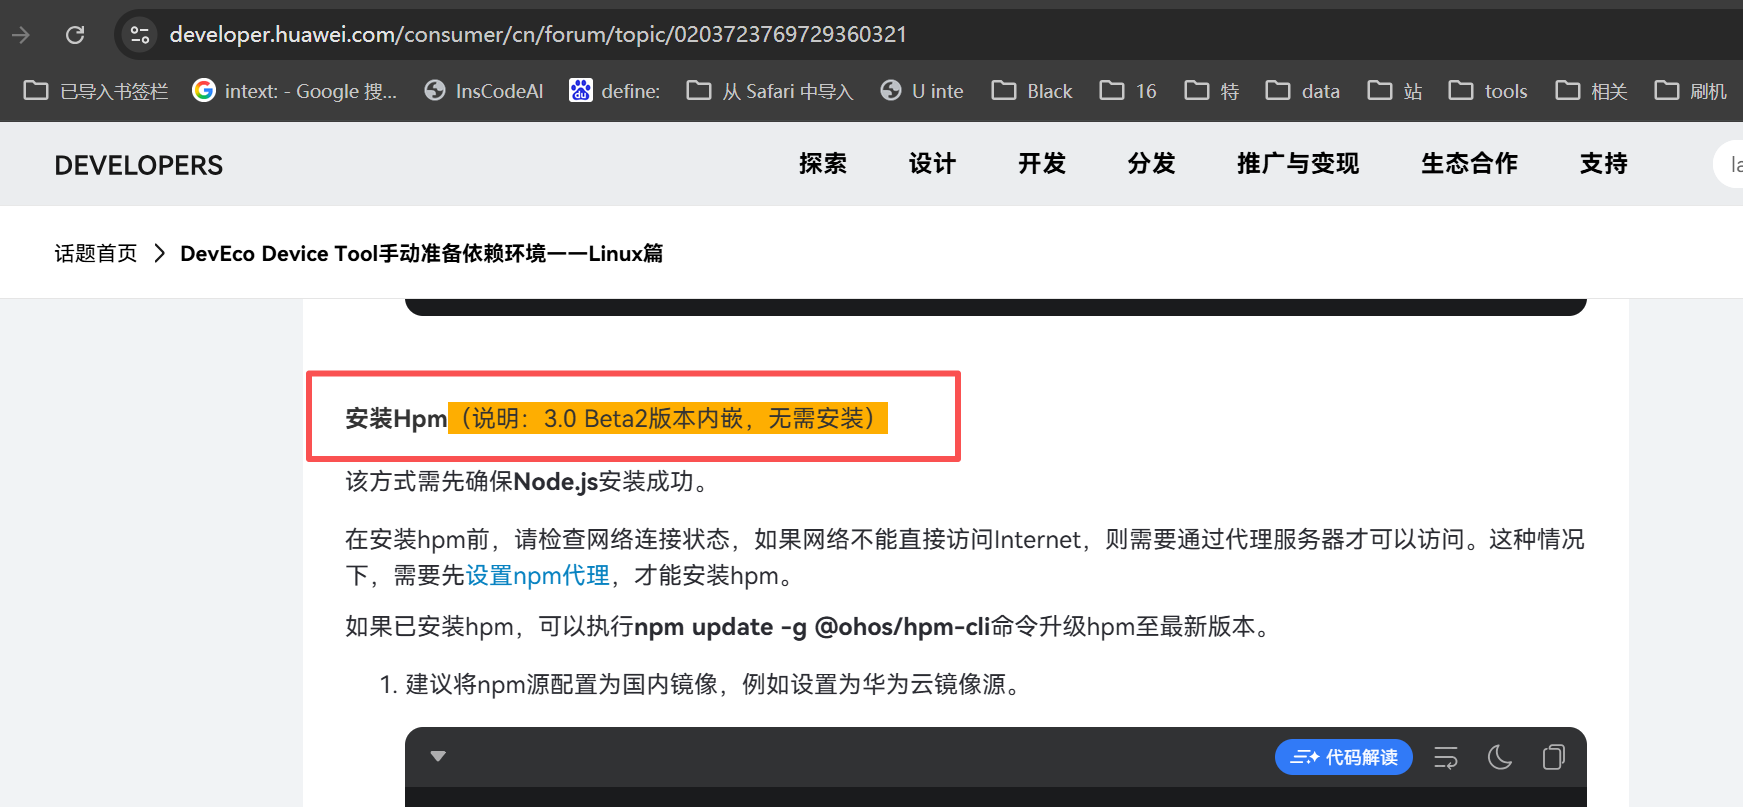
Task: Open the U inte bookmark
Action: coord(922,91)
